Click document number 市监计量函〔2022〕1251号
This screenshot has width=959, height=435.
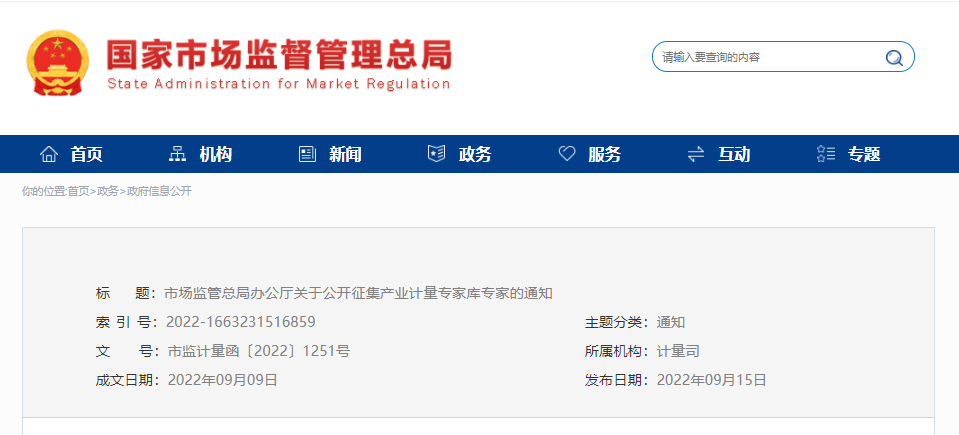coord(259,352)
